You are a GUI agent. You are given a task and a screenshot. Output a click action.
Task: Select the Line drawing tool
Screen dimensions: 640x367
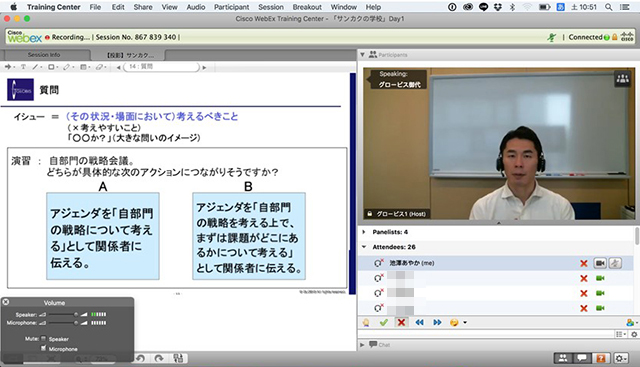(35, 67)
